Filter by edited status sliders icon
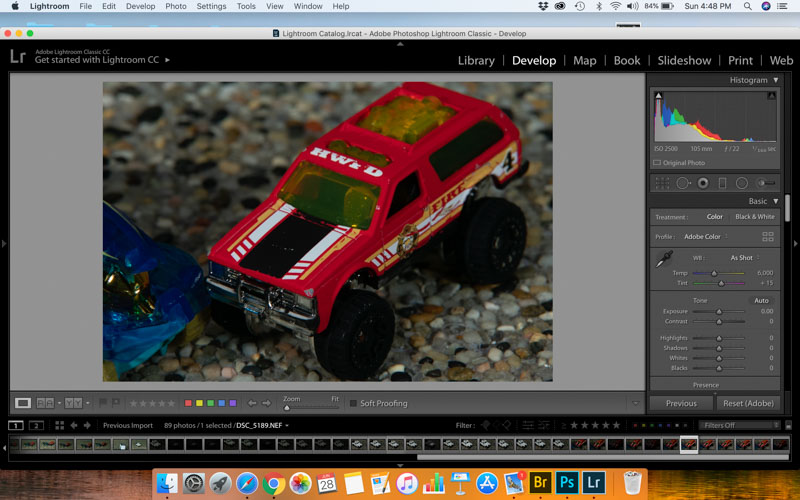 tap(528, 425)
